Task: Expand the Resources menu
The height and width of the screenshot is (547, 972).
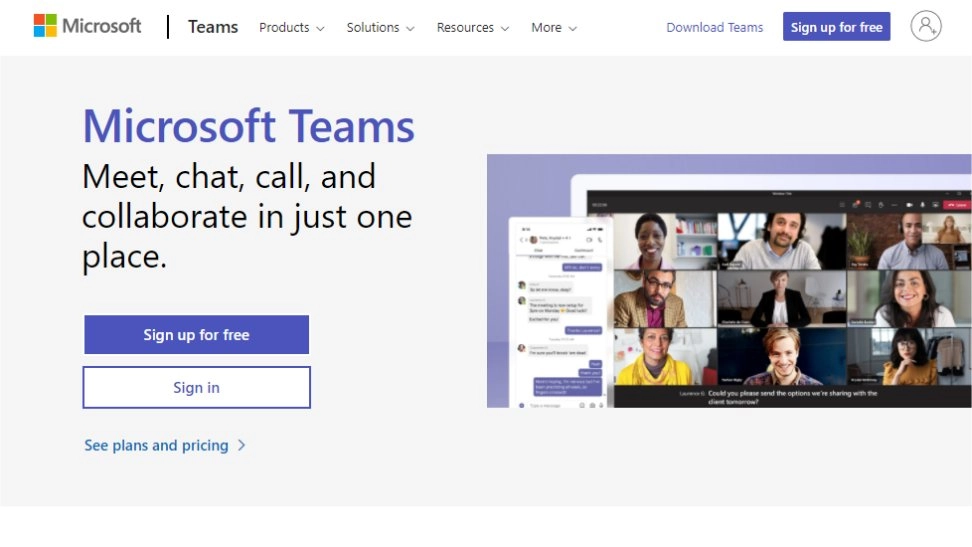Action: point(472,27)
